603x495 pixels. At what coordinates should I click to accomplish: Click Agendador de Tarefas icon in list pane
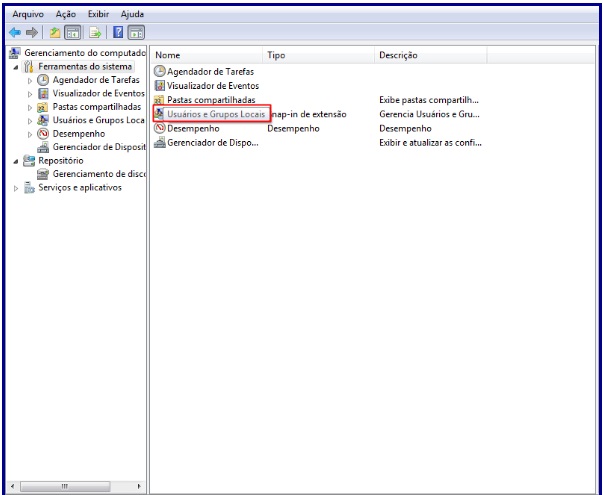(159, 72)
